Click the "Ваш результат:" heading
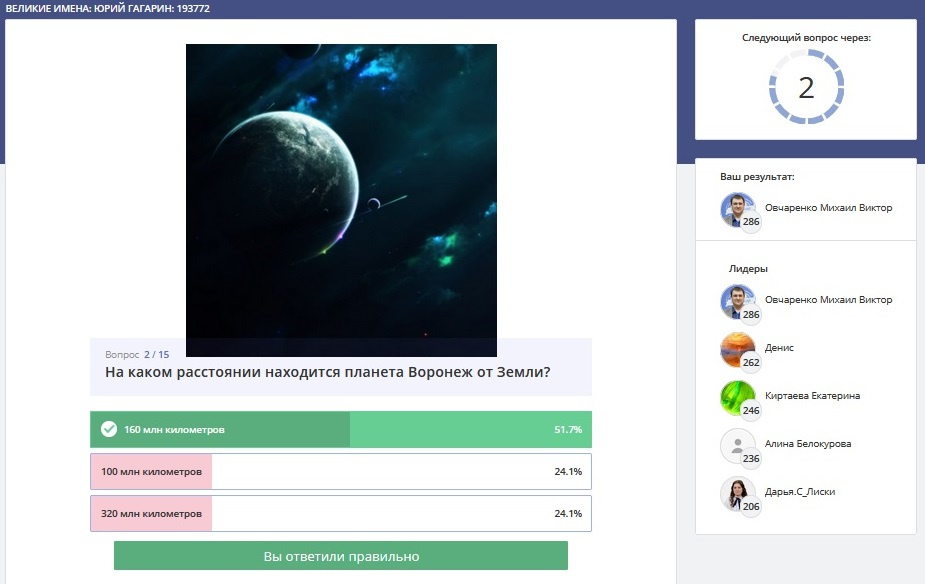The height and width of the screenshot is (584, 925). pyautogui.click(x=757, y=176)
